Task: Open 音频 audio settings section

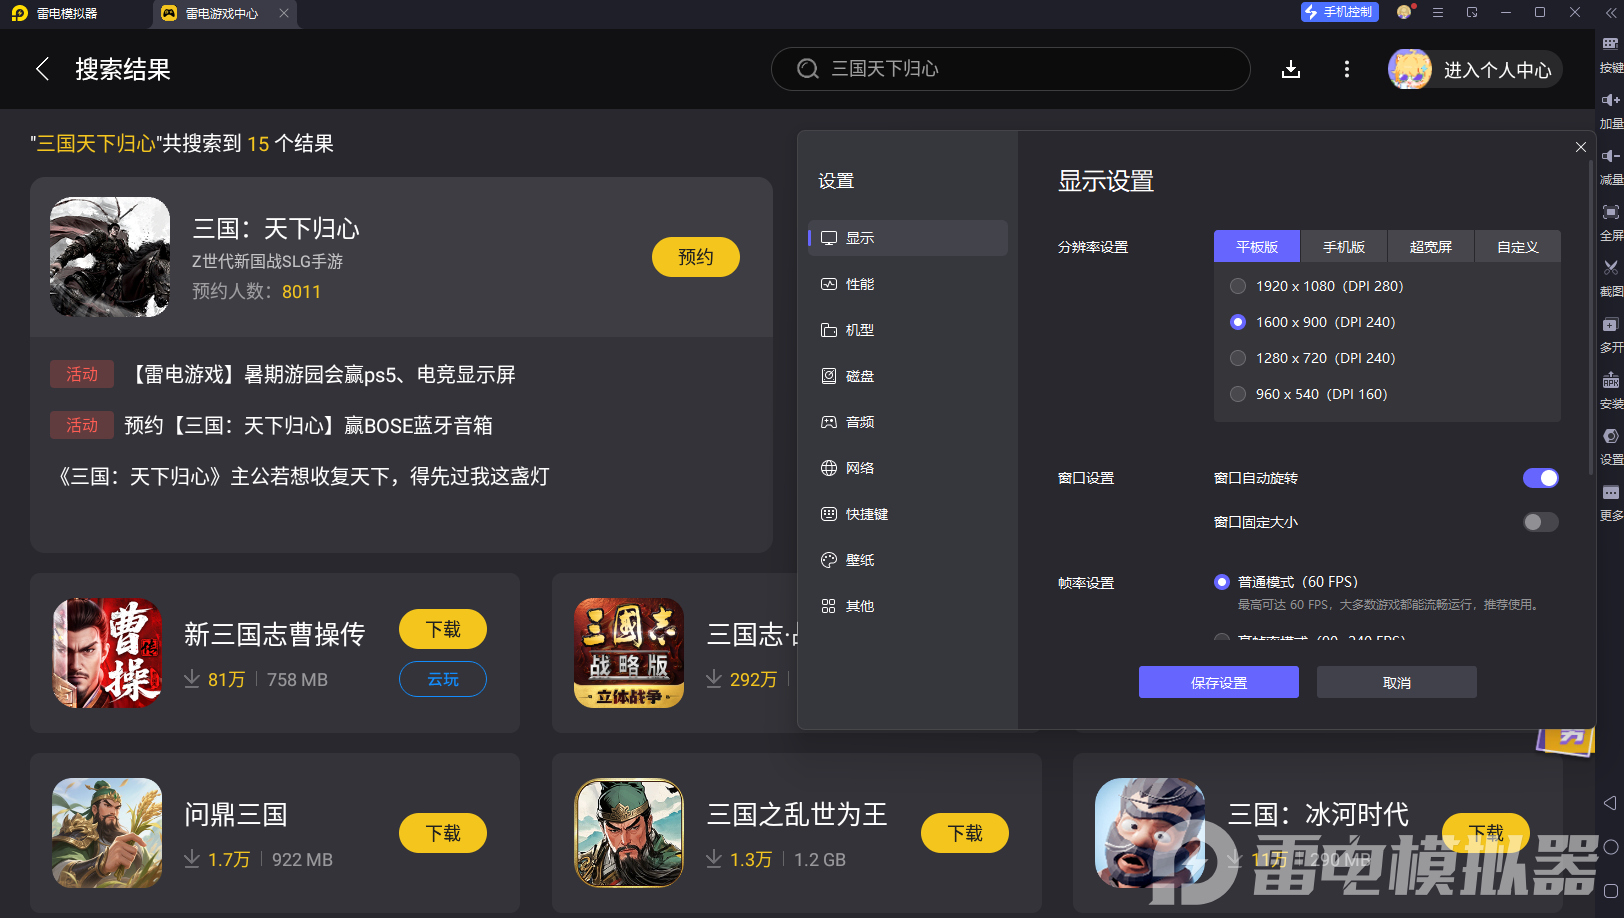Action: (908, 422)
